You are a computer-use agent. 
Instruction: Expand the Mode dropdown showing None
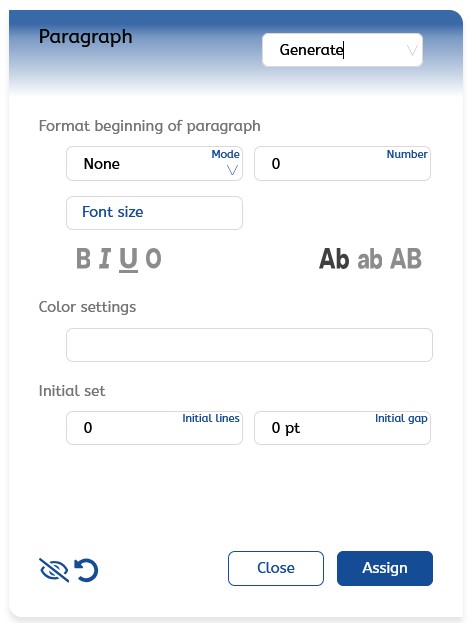point(155,164)
